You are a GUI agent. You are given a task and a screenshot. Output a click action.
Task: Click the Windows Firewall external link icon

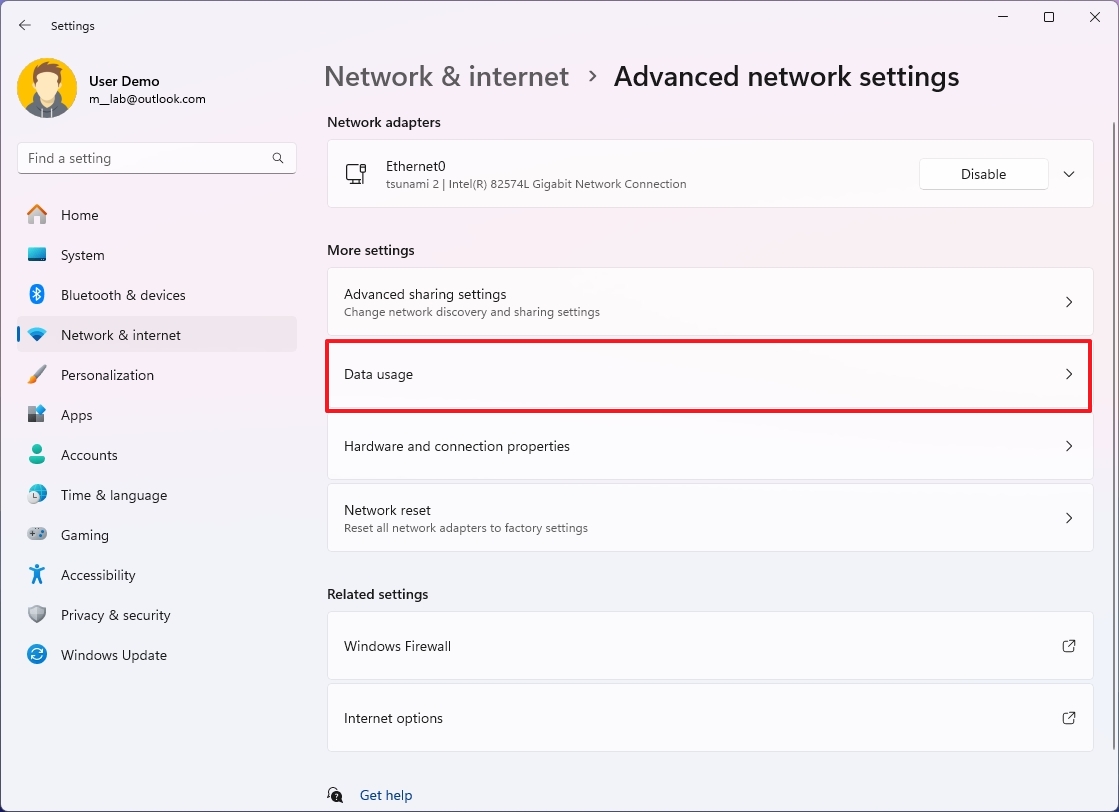1068,646
